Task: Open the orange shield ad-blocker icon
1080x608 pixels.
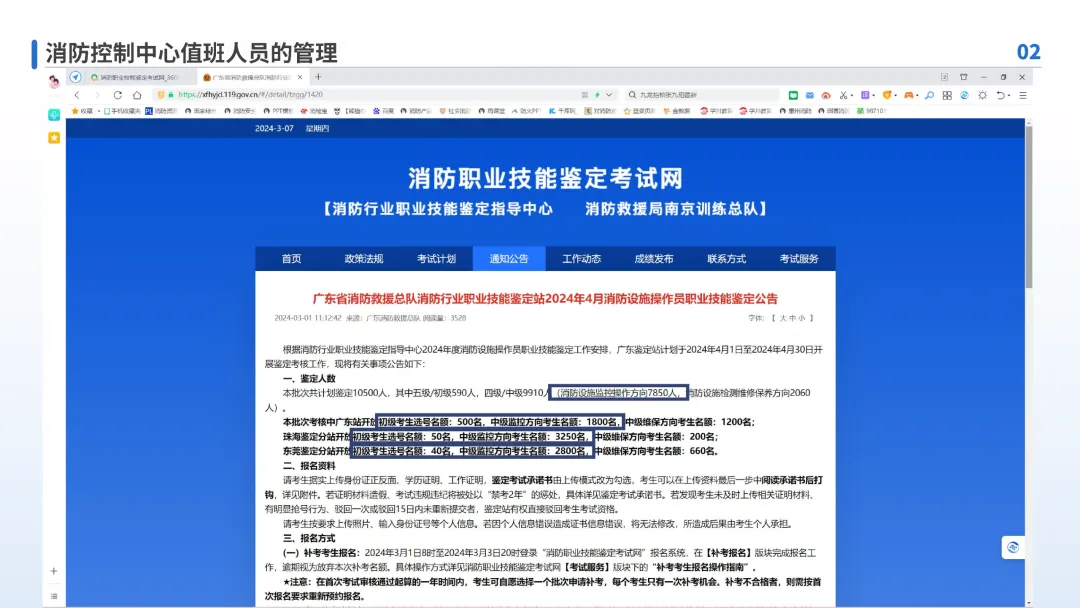Action: tap(887, 95)
